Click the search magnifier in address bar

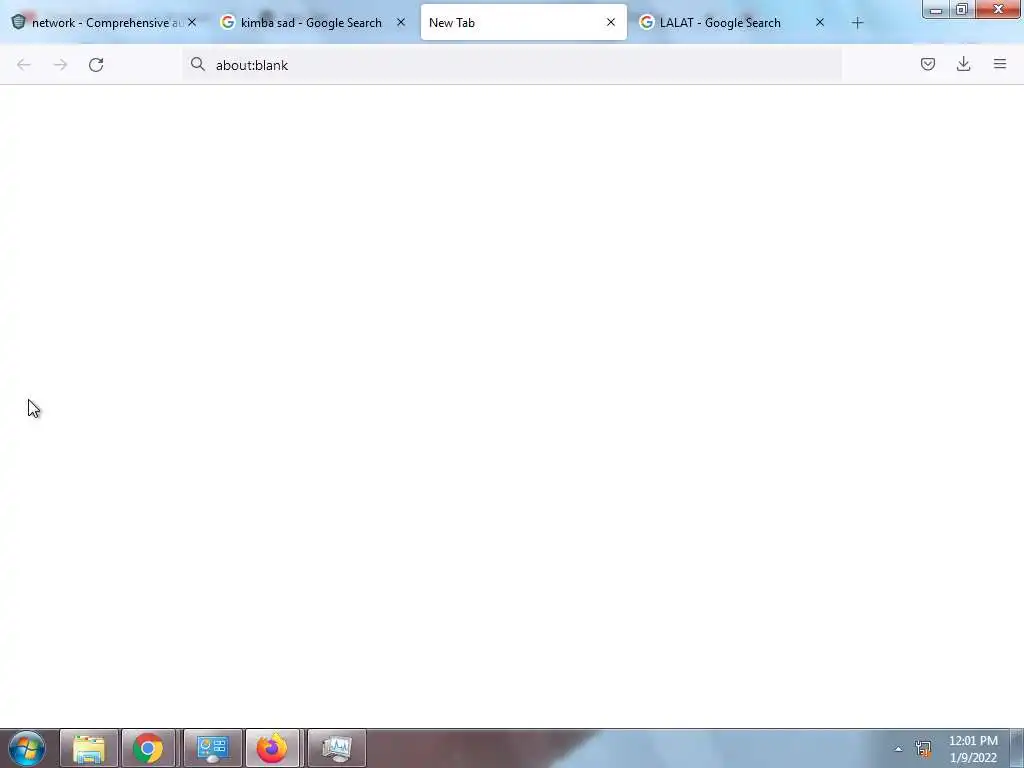click(x=198, y=64)
